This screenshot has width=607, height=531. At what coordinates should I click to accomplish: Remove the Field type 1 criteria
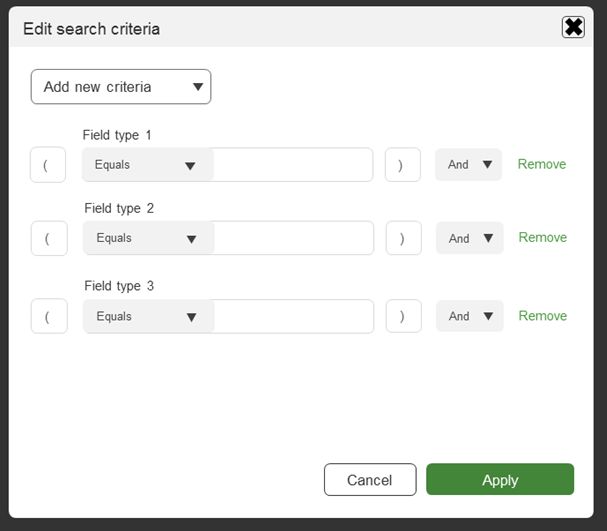coord(542,164)
